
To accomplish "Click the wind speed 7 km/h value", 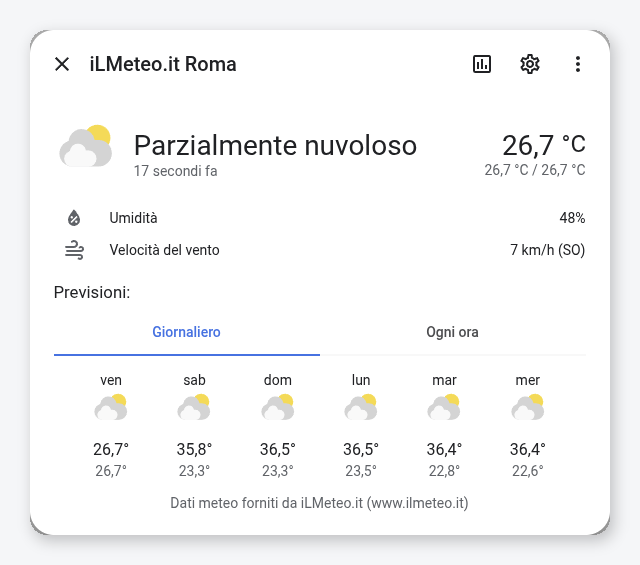I will coord(547,250).
